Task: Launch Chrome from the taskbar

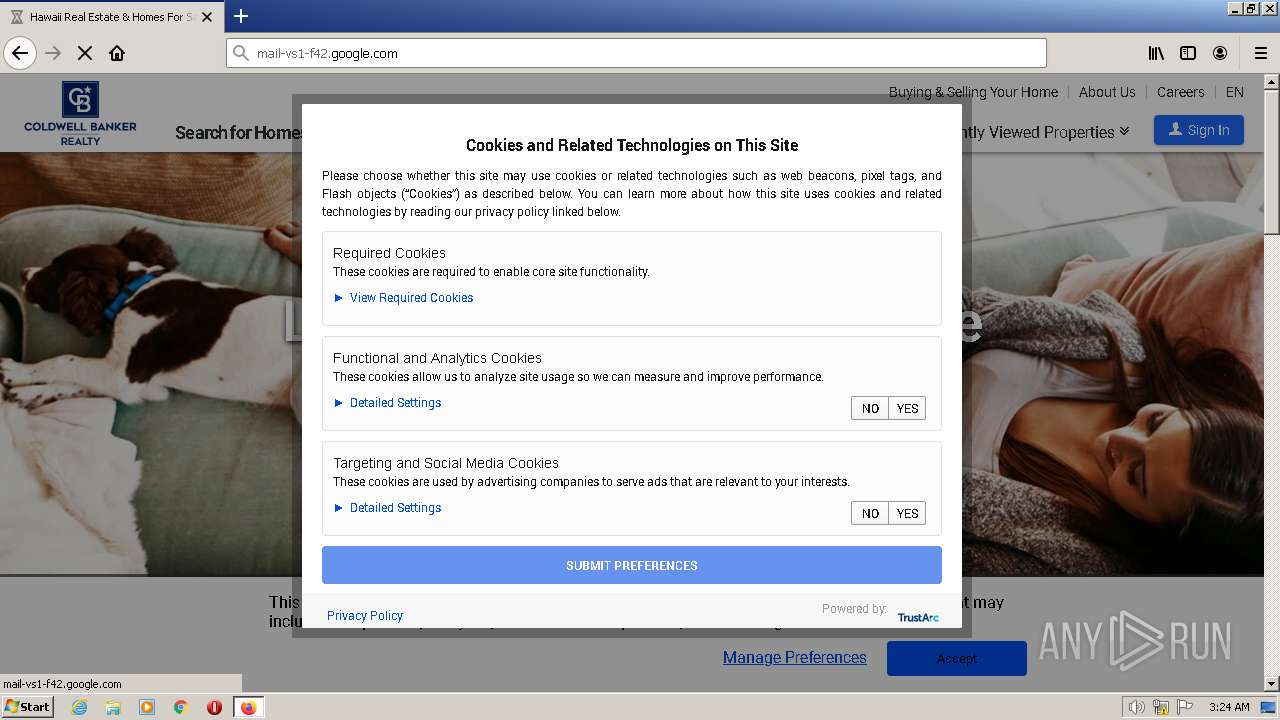Action: click(x=180, y=707)
